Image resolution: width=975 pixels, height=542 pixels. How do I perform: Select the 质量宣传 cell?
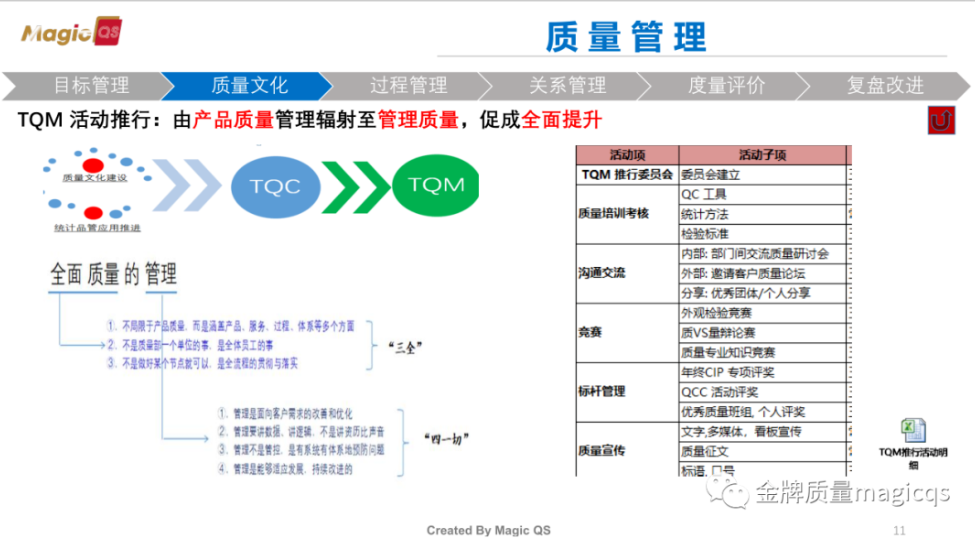(627, 450)
